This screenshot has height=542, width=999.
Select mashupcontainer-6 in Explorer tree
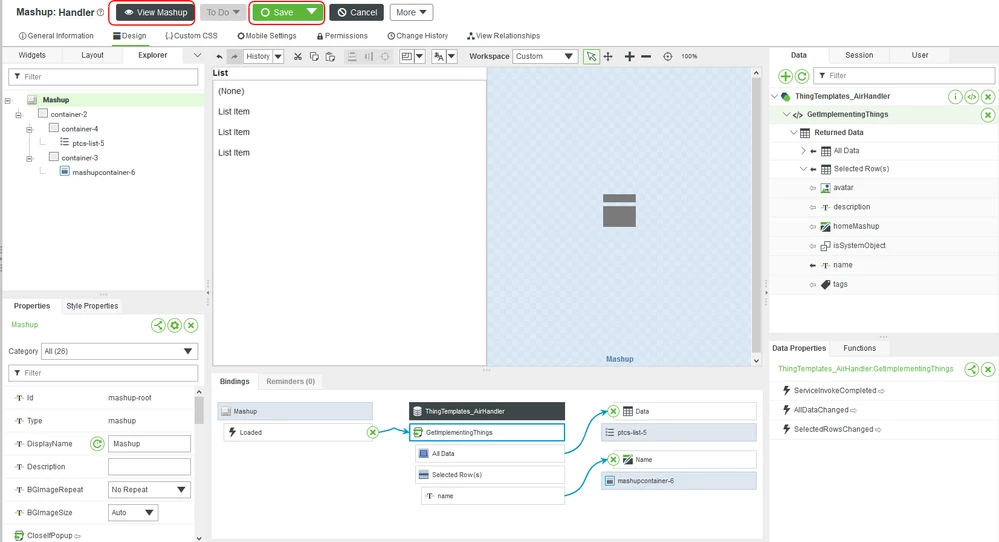(103, 173)
